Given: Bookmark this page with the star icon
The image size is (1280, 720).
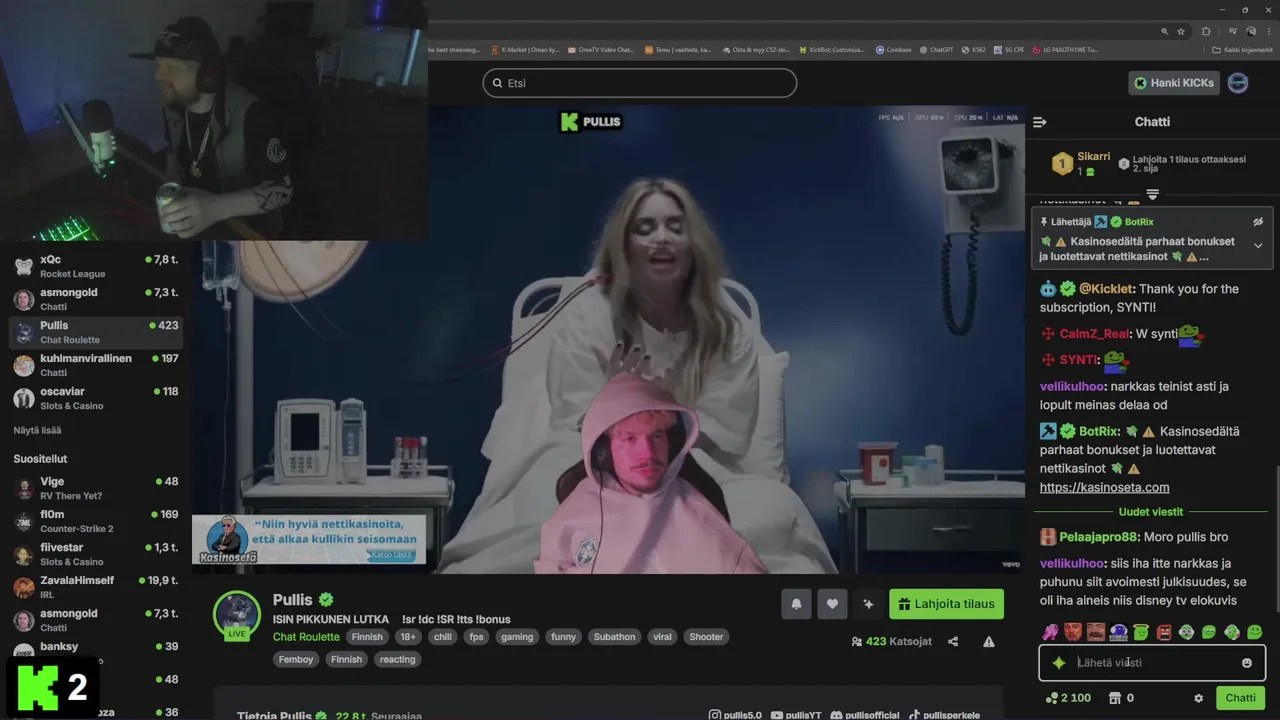Looking at the screenshot, I should click(1181, 31).
